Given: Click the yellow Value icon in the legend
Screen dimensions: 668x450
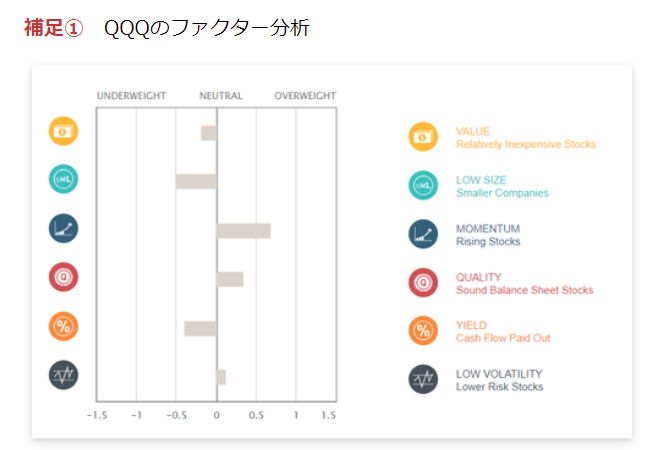Looking at the screenshot, I should 423,137.
